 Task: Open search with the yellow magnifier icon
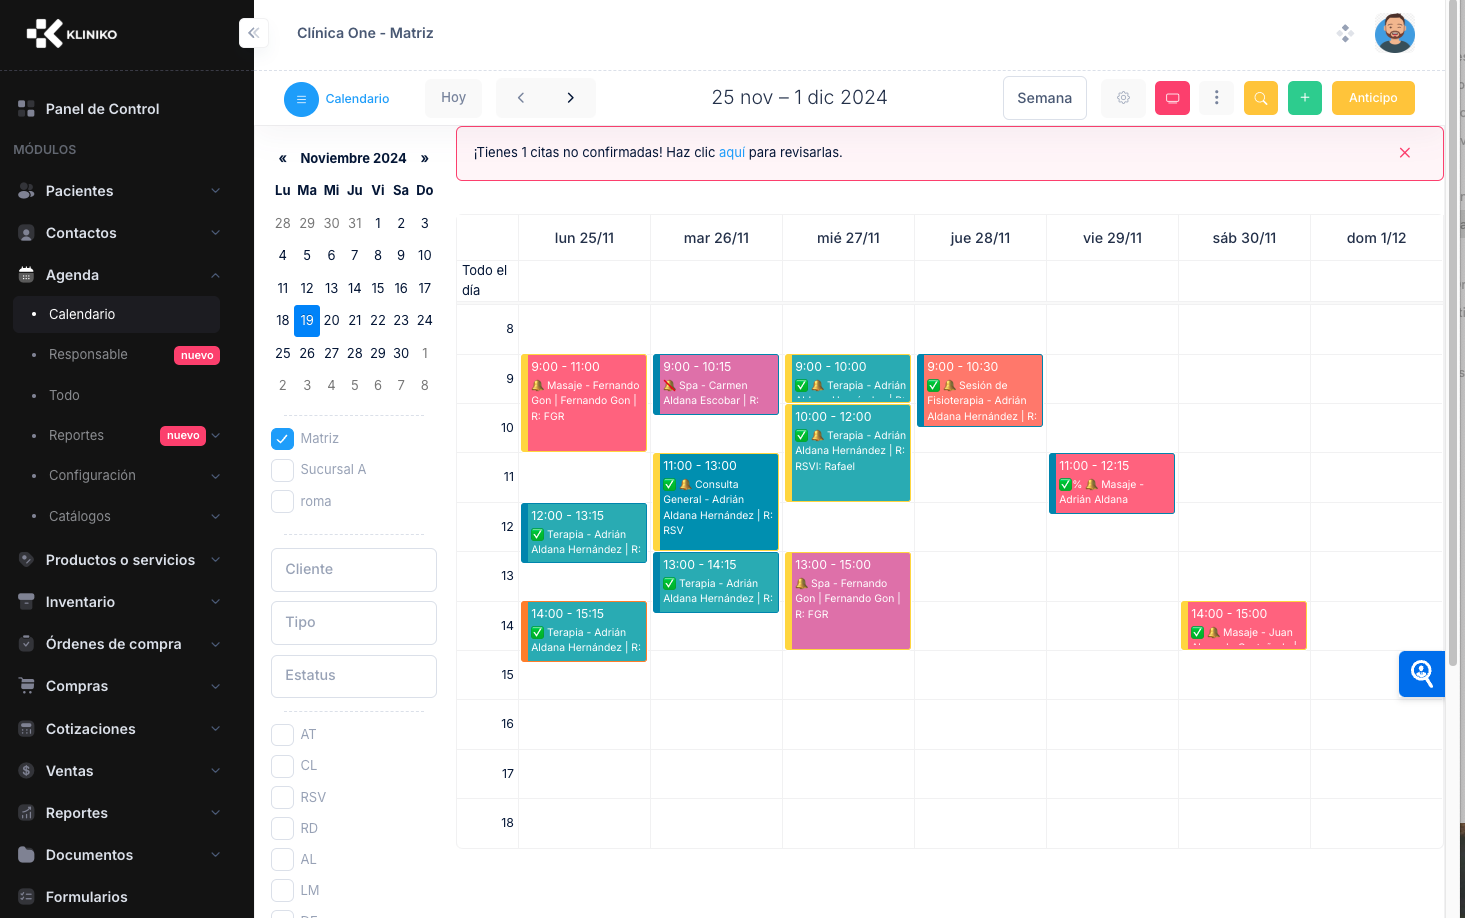[x=1260, y=97]
